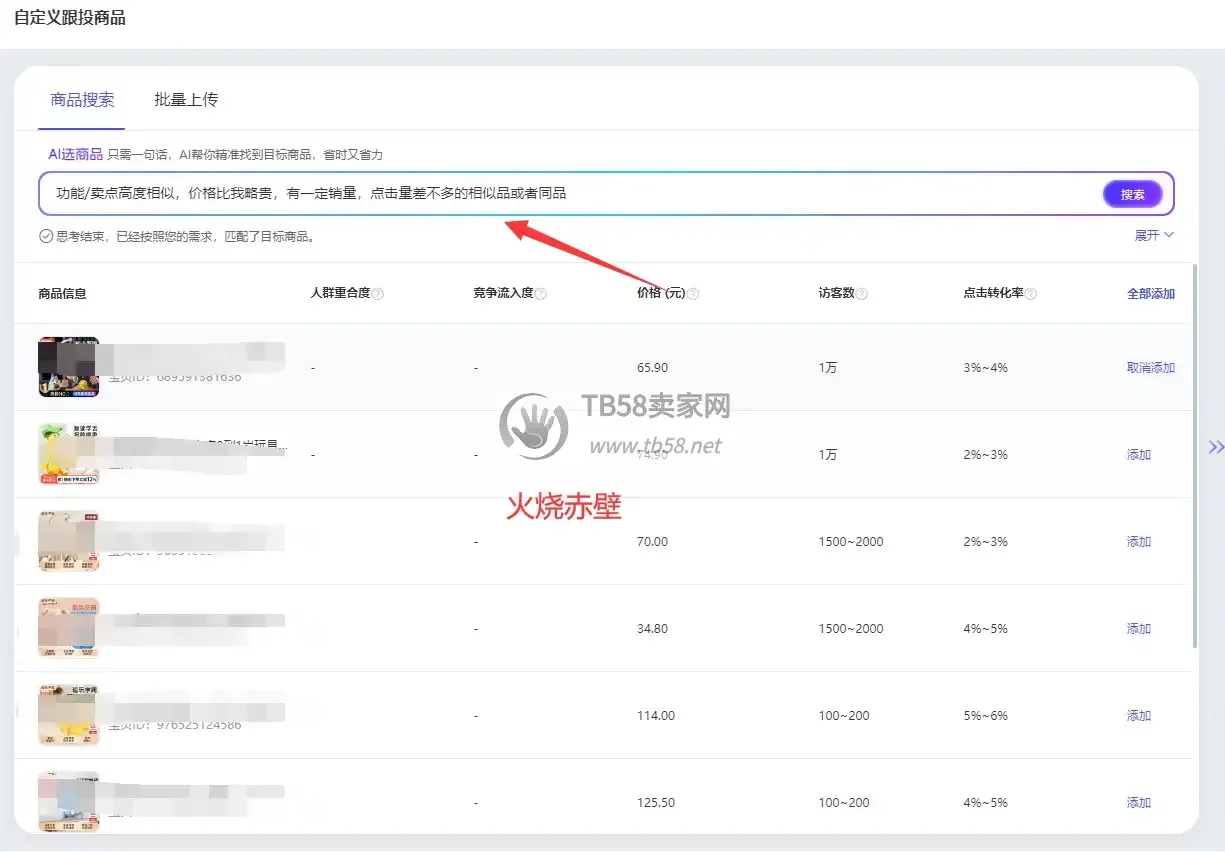Switch to 批量上传 tab
Viewport: 1225px width, 852px height.
coord(186,100)
